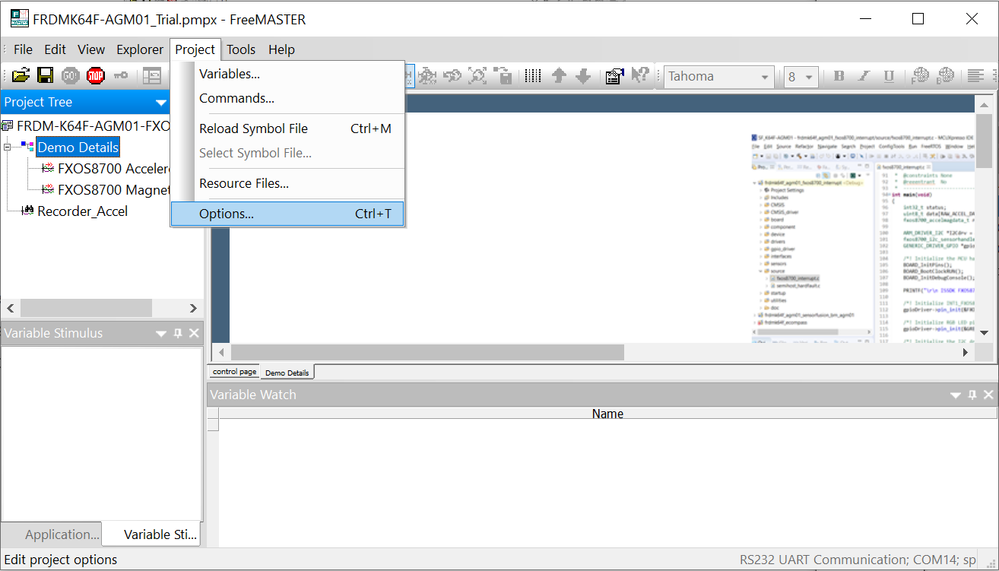
Task: Switch to the Demo Details page tab
Action: [x=287, y=372]
